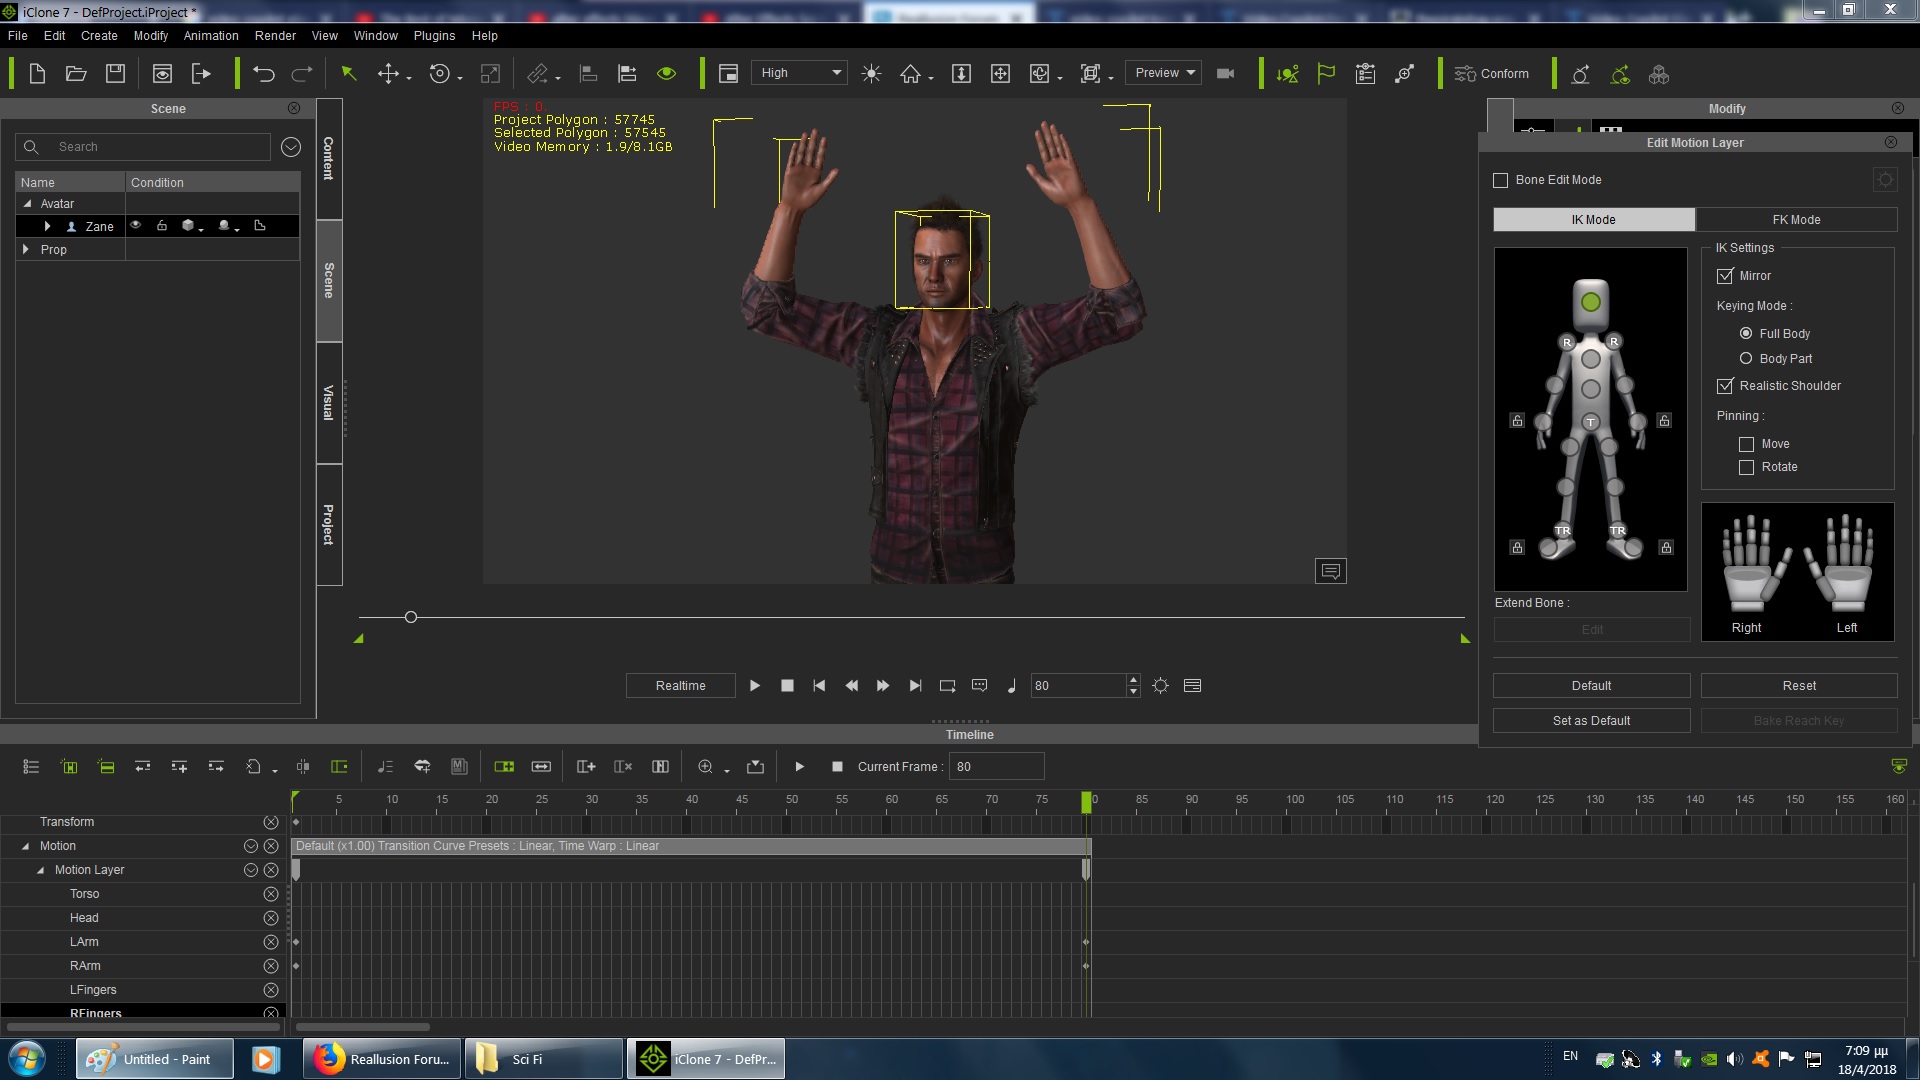Click the sun light toggle icon
The height and width of the screenshot is (1080, 1920).
(871, 73)
